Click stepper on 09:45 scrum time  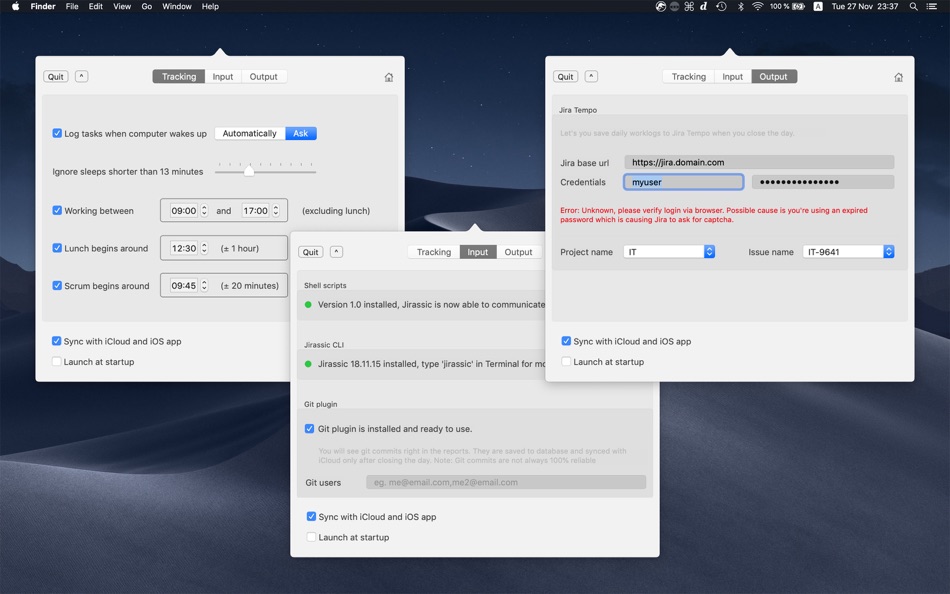204,285
